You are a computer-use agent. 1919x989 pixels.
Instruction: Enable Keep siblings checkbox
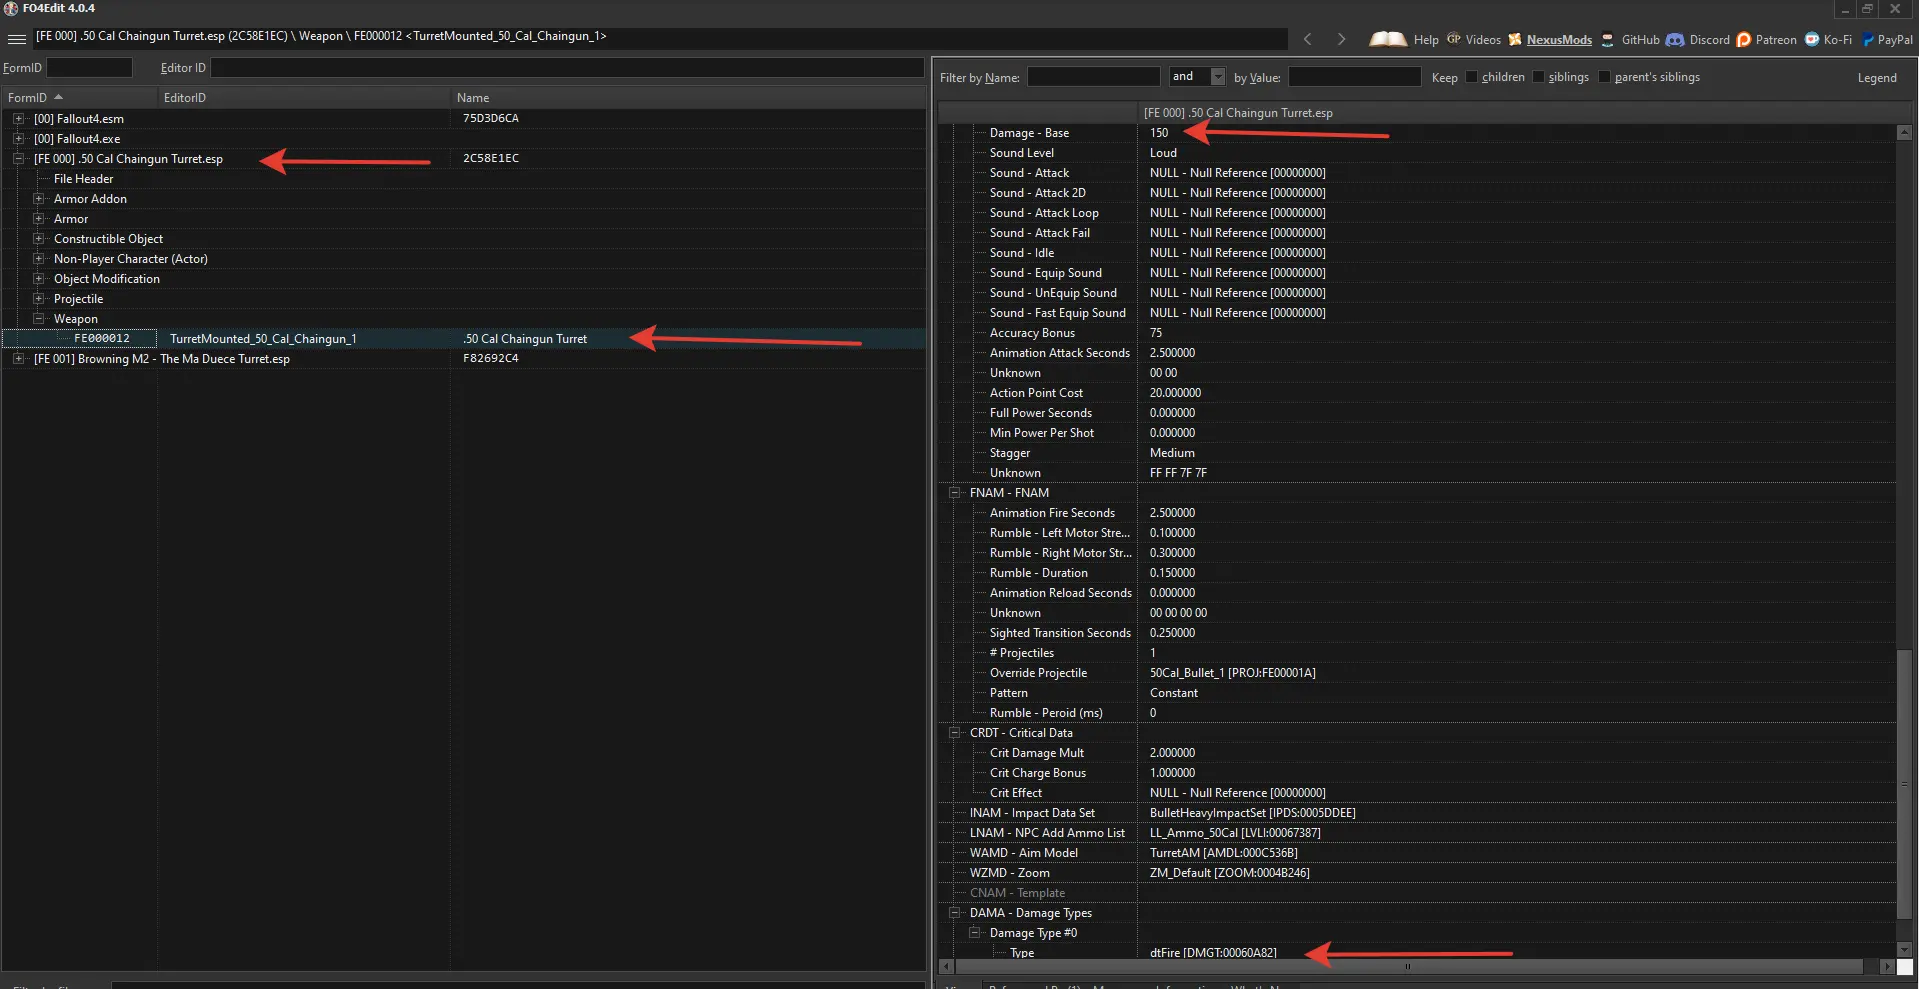pyautogui.click(x=1538, y=77)
